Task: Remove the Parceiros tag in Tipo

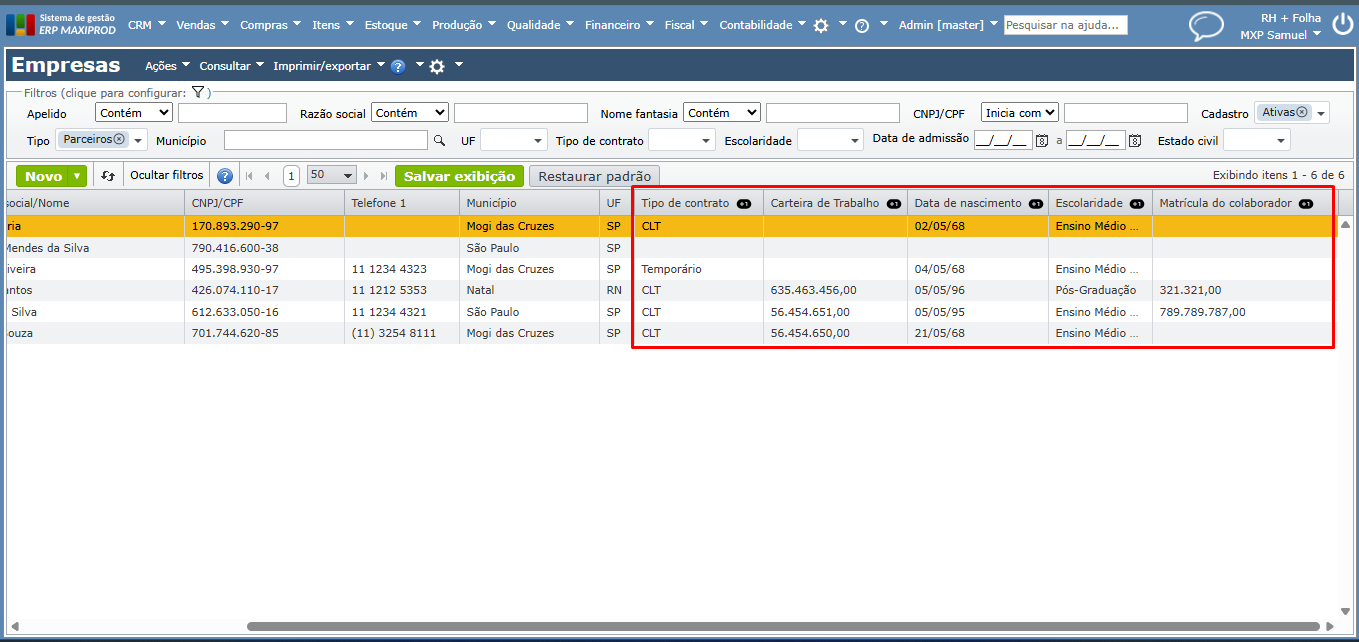Action: tap(119, 139)
